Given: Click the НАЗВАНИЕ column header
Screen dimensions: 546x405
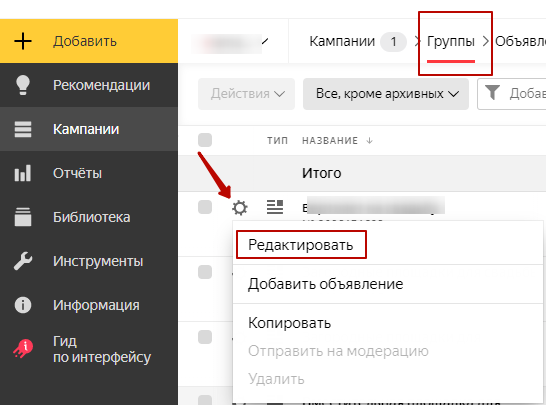Looking at the screenshot, I should point(330,141).
